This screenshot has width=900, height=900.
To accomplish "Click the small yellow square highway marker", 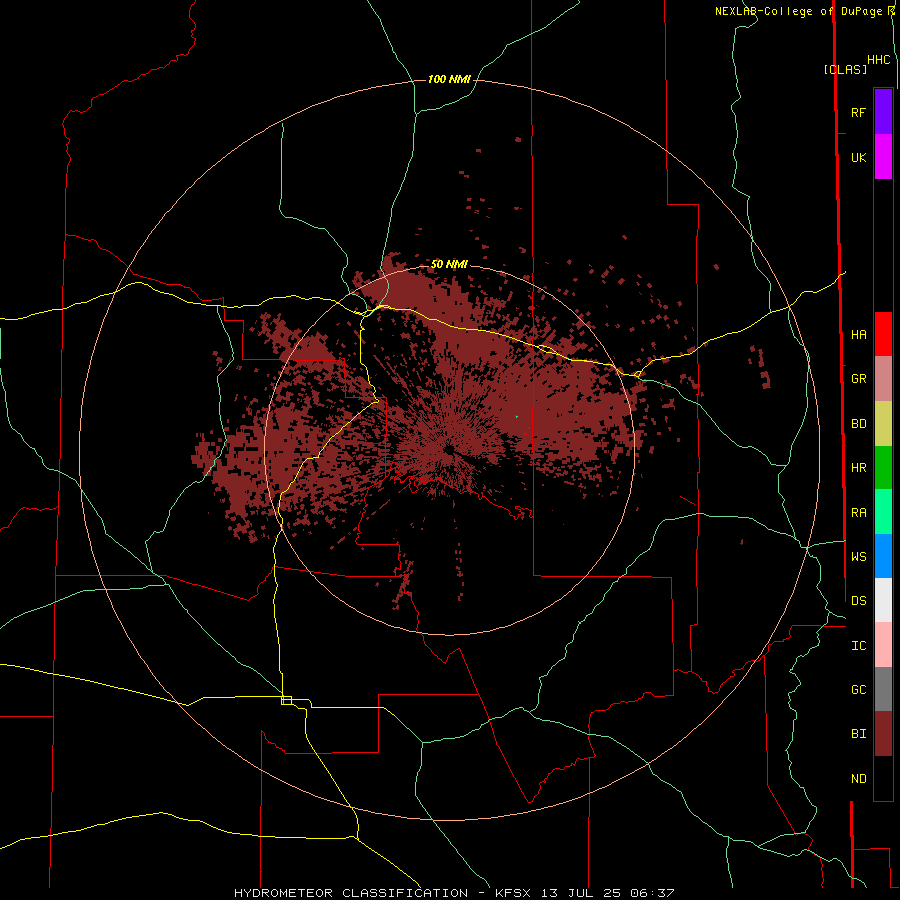I will tap(286, 700).
